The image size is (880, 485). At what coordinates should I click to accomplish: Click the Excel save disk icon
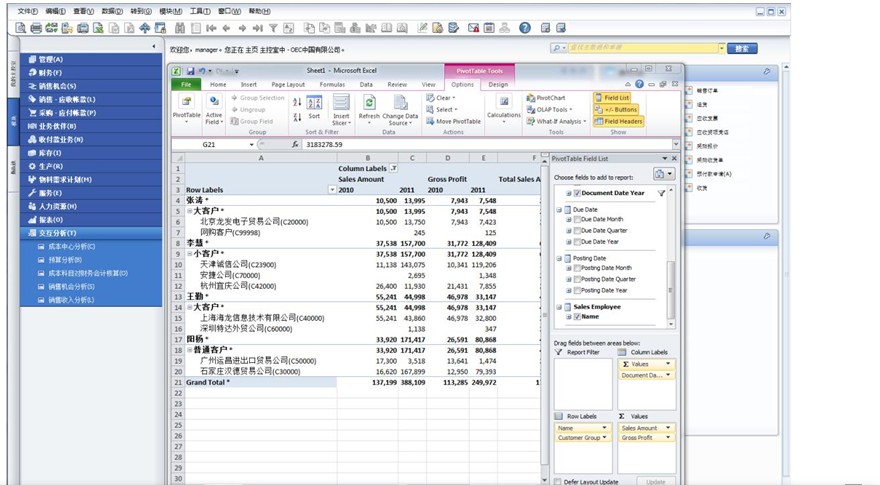click(191, 71)
